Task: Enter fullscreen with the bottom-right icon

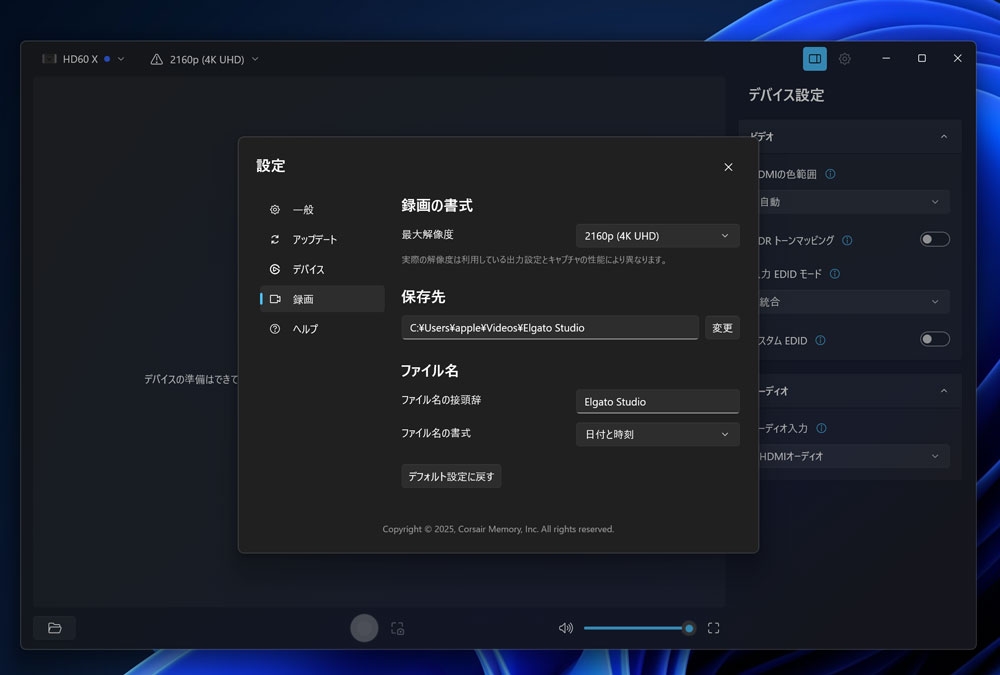Action: point(713,627)
